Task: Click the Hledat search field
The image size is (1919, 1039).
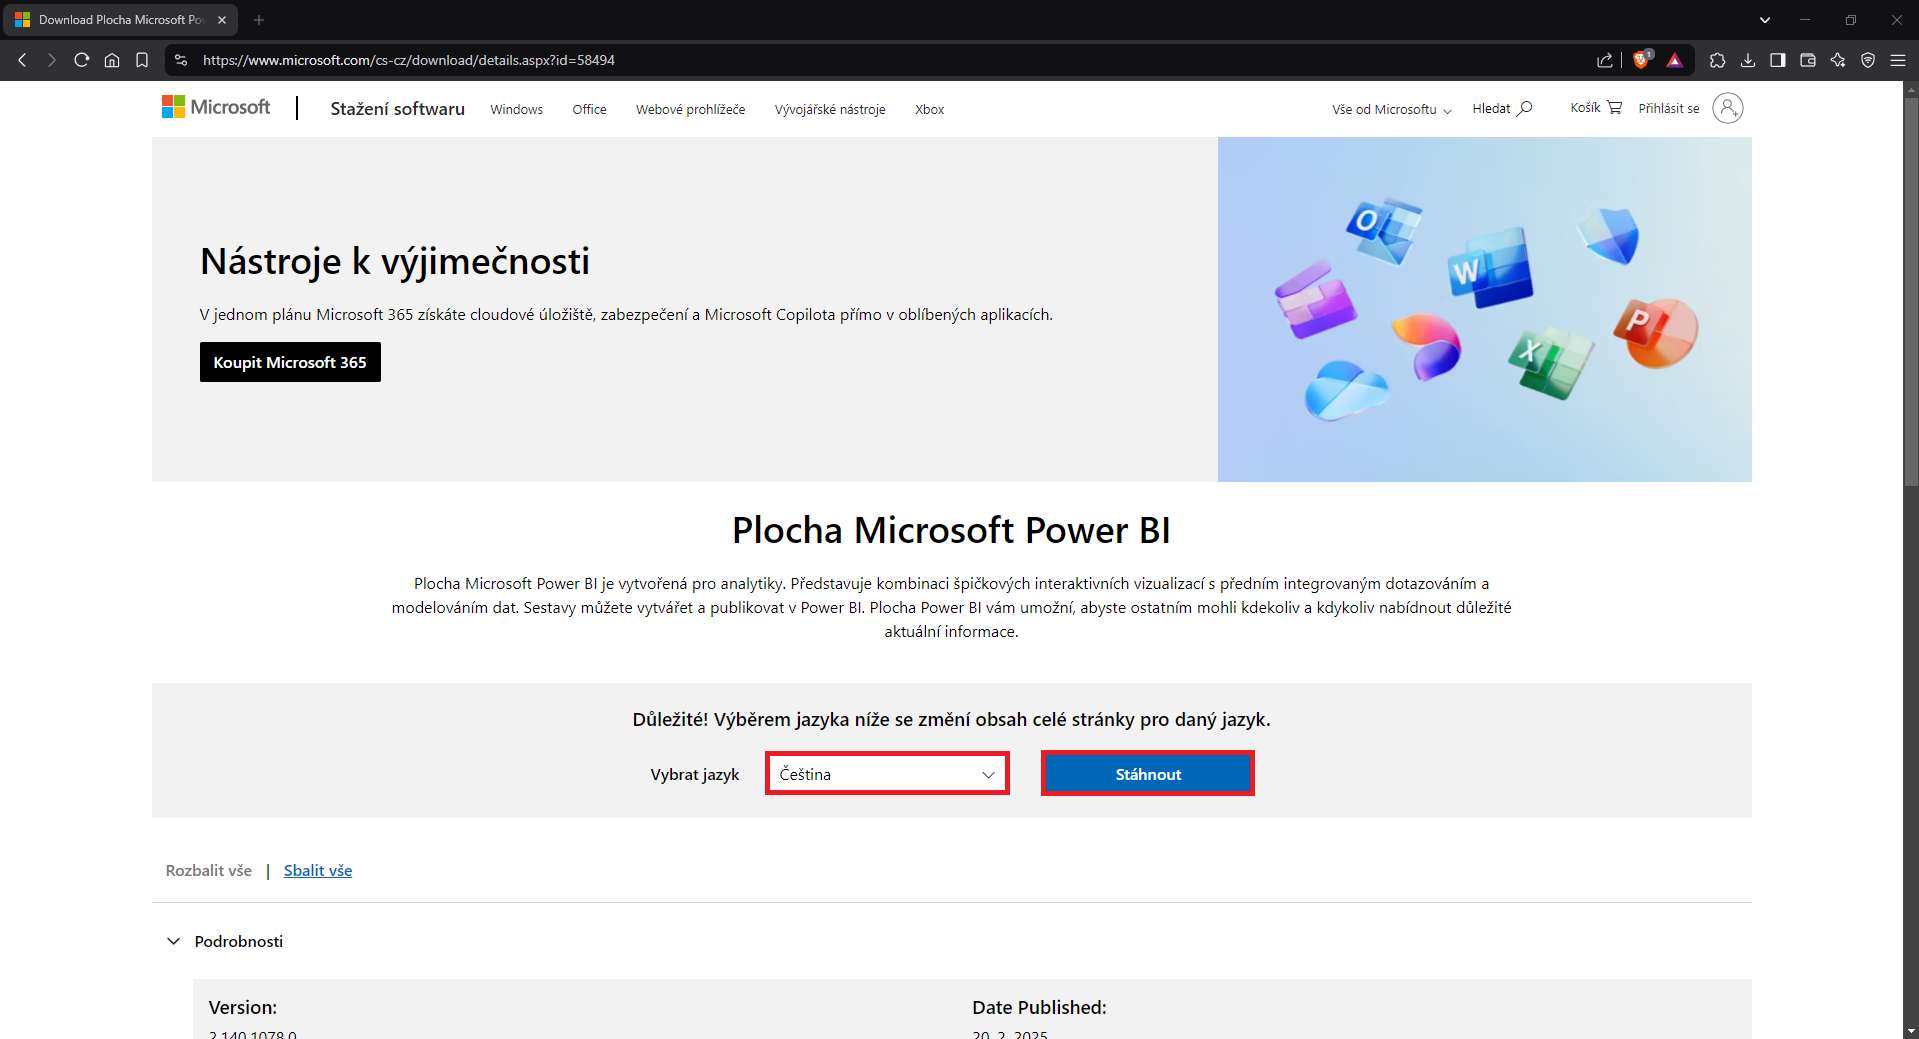Action: point(1500,108)
